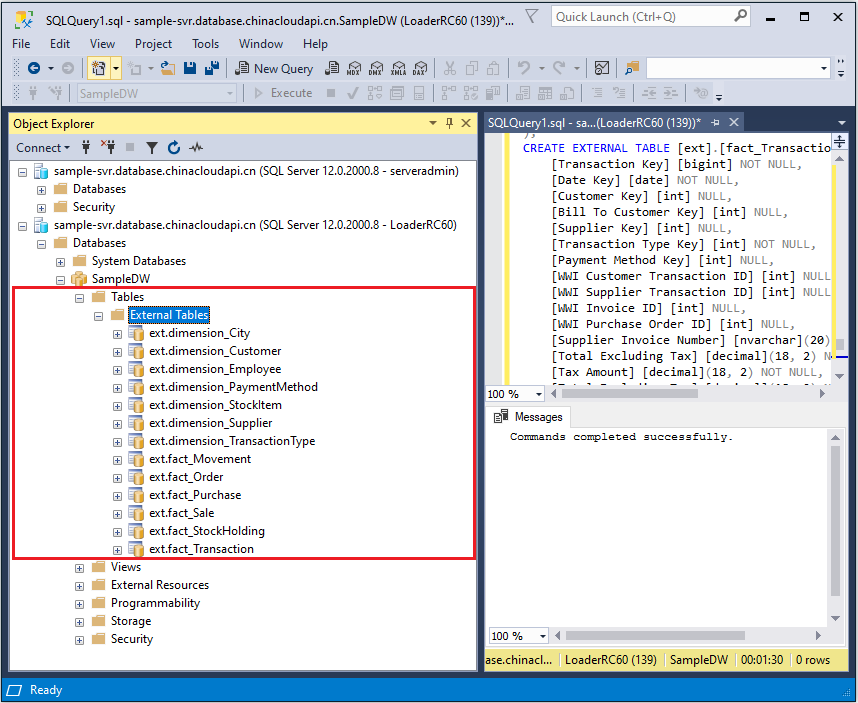Viewport: 858px width, 703px height.
Task: Collapse the External Tables folder
Action: tap(99, 315)
